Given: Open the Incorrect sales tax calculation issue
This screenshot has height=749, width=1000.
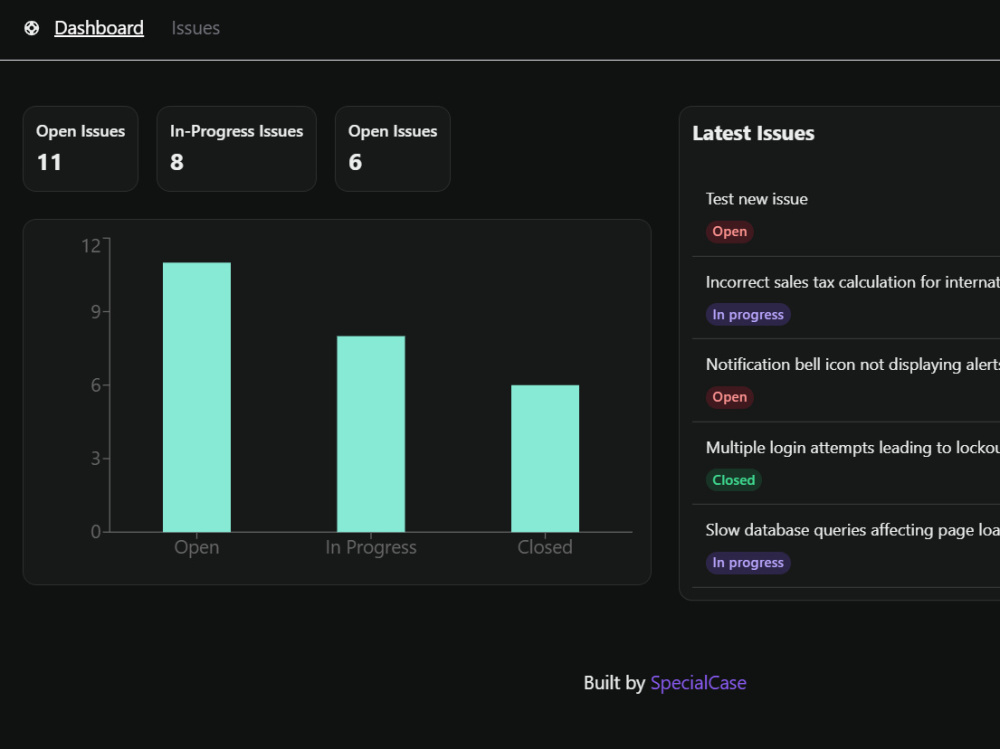Looking at the screenshot, I should pyautogui.click(x=850, y=282).
